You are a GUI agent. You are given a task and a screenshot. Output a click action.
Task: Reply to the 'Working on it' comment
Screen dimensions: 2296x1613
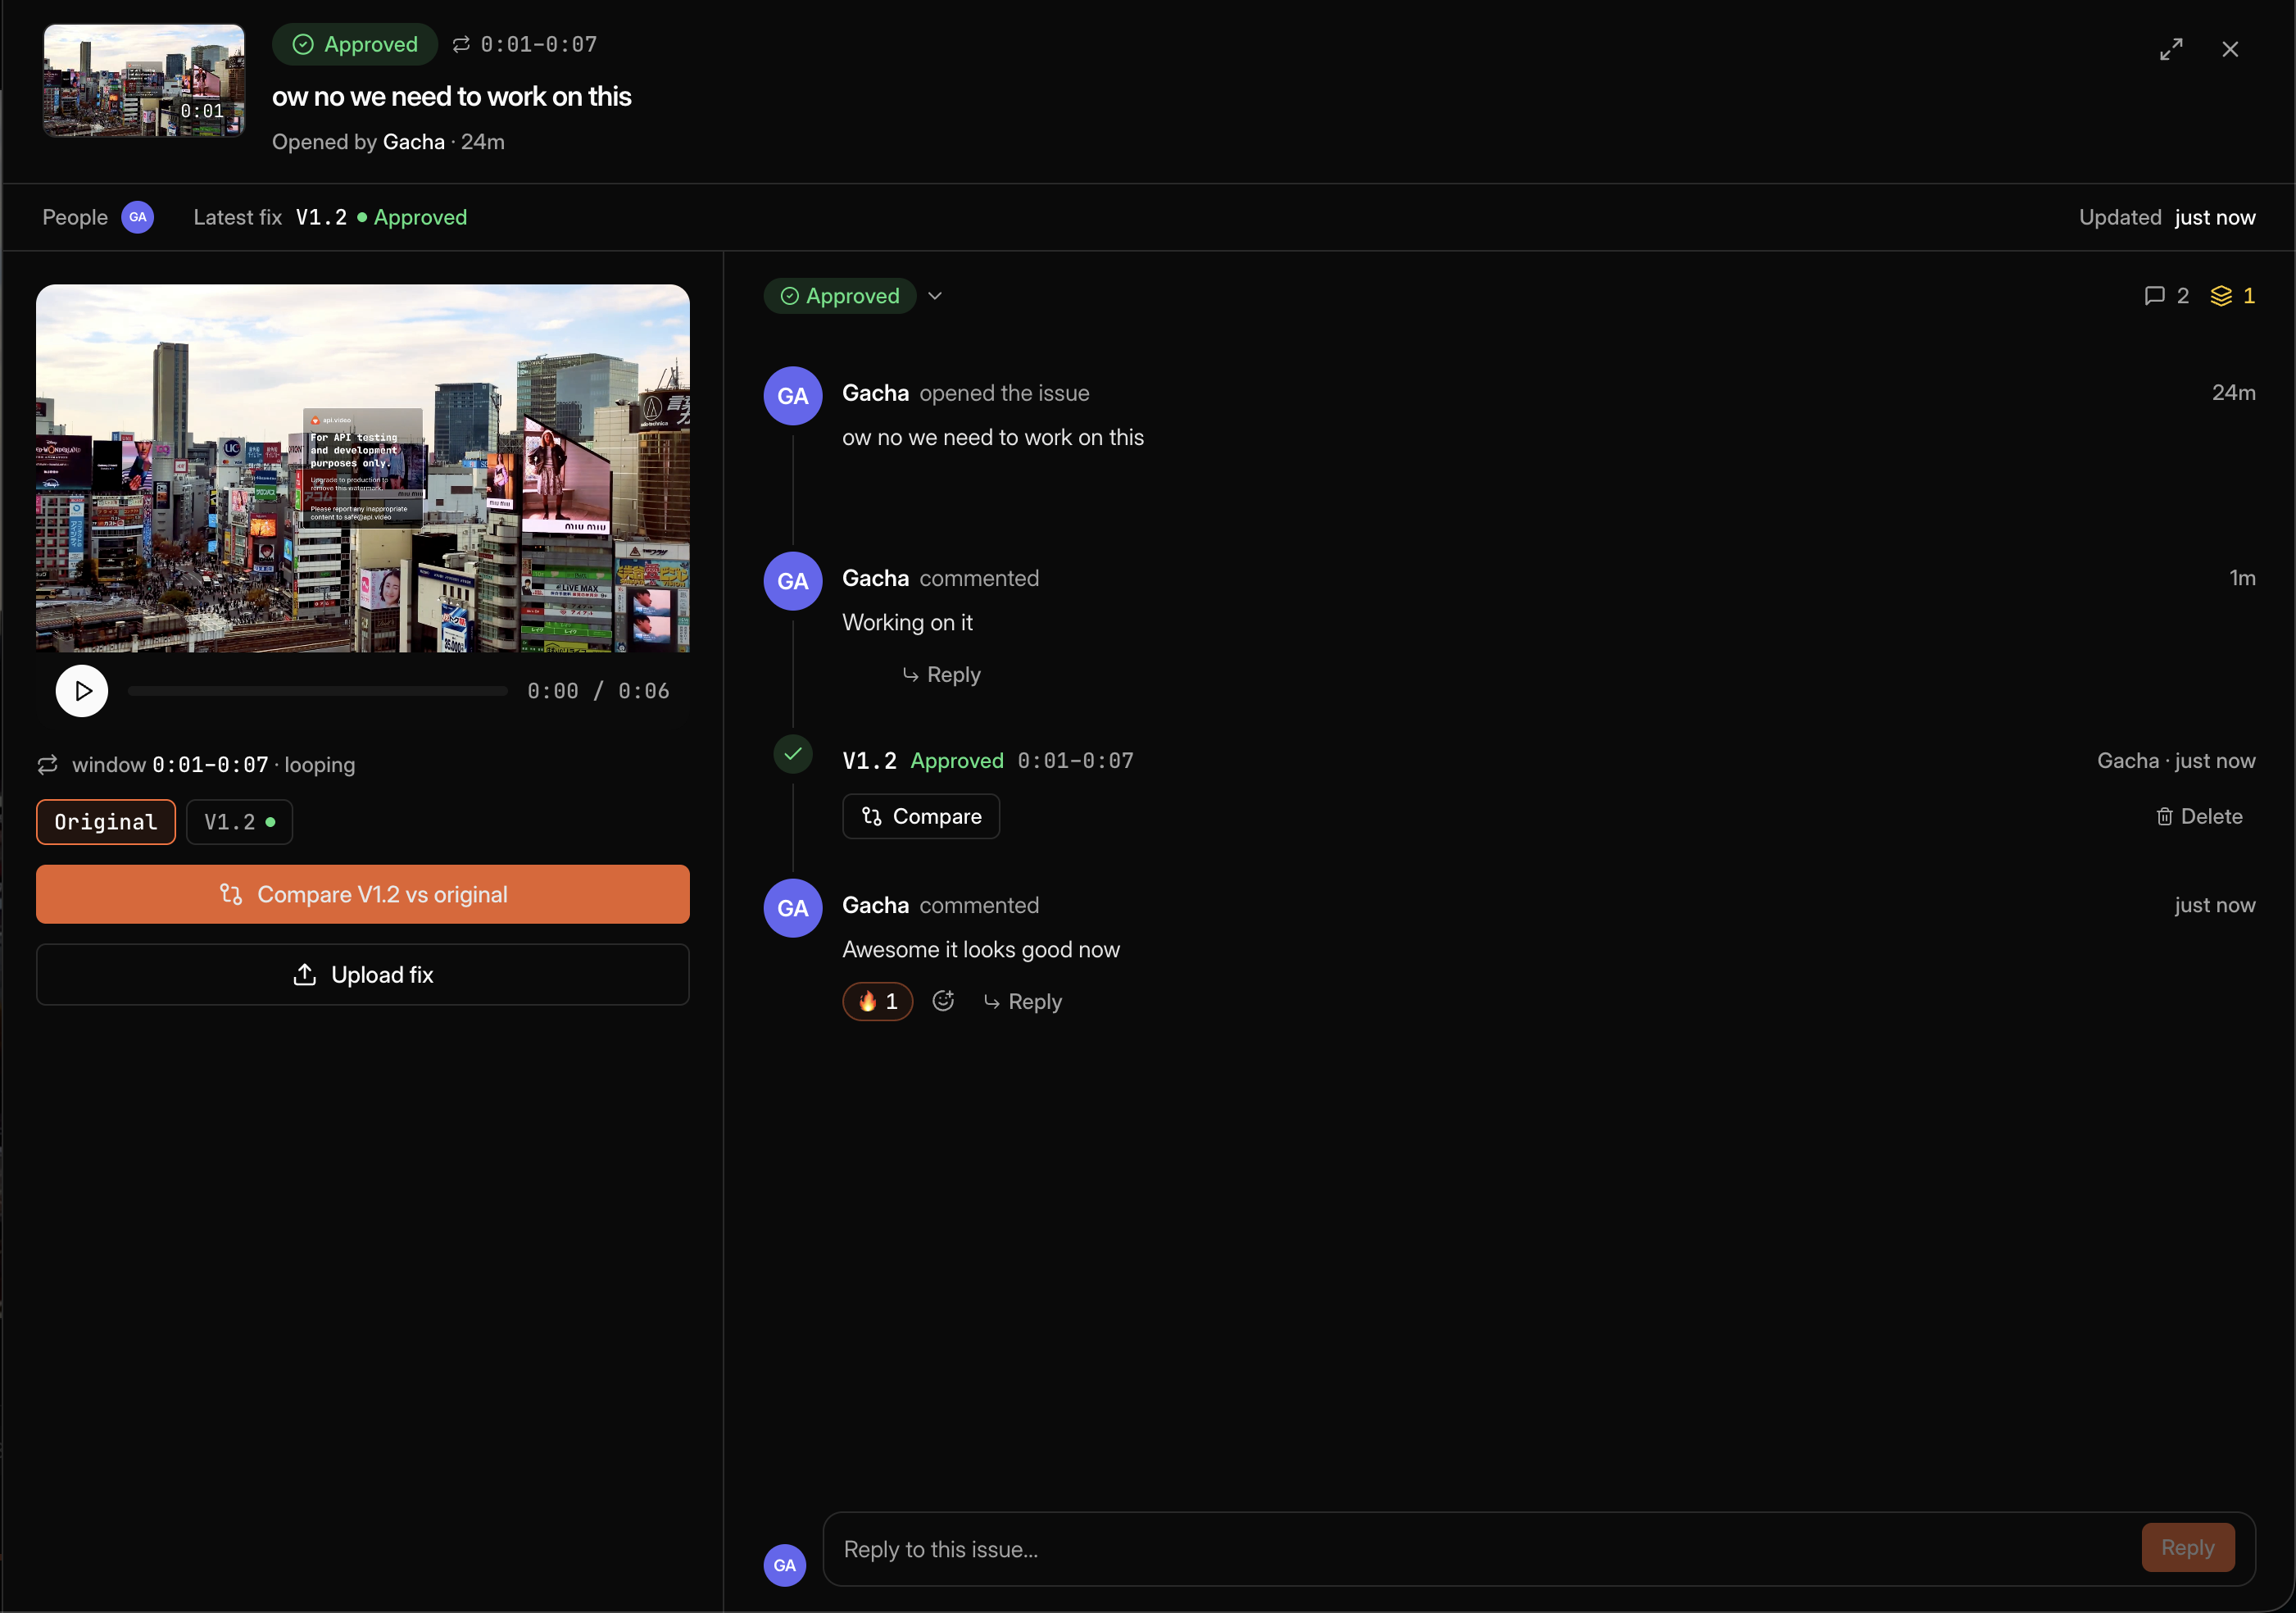click(x=942, y=675)
